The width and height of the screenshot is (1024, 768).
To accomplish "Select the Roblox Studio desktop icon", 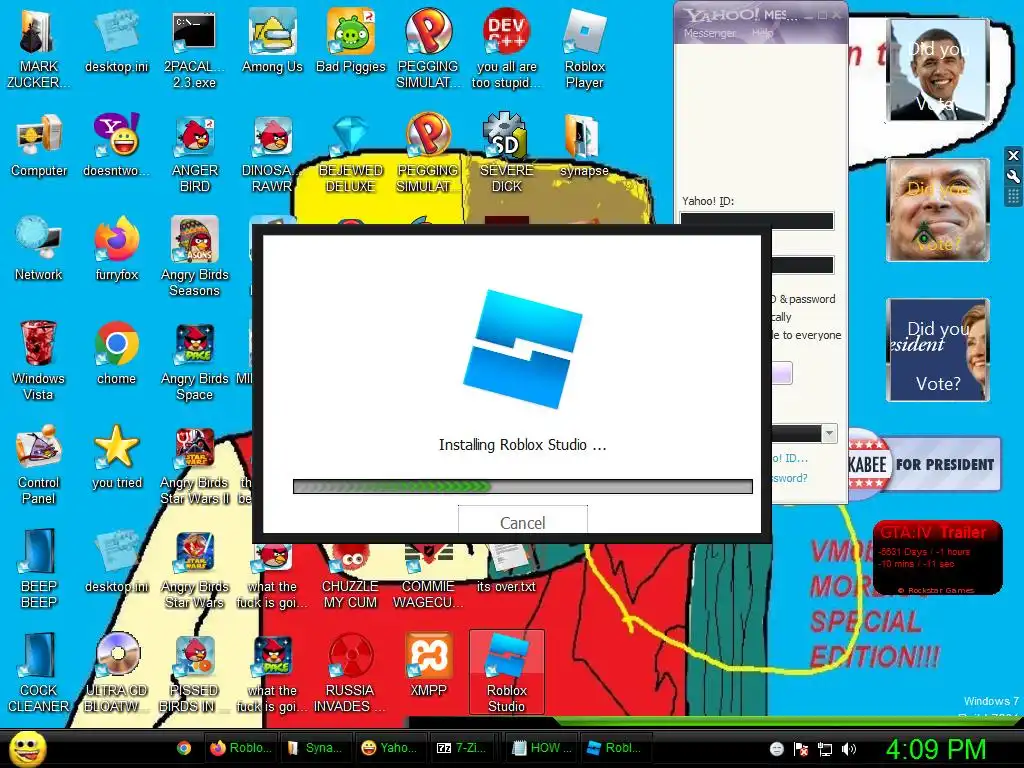I will (x=506, y=673).
